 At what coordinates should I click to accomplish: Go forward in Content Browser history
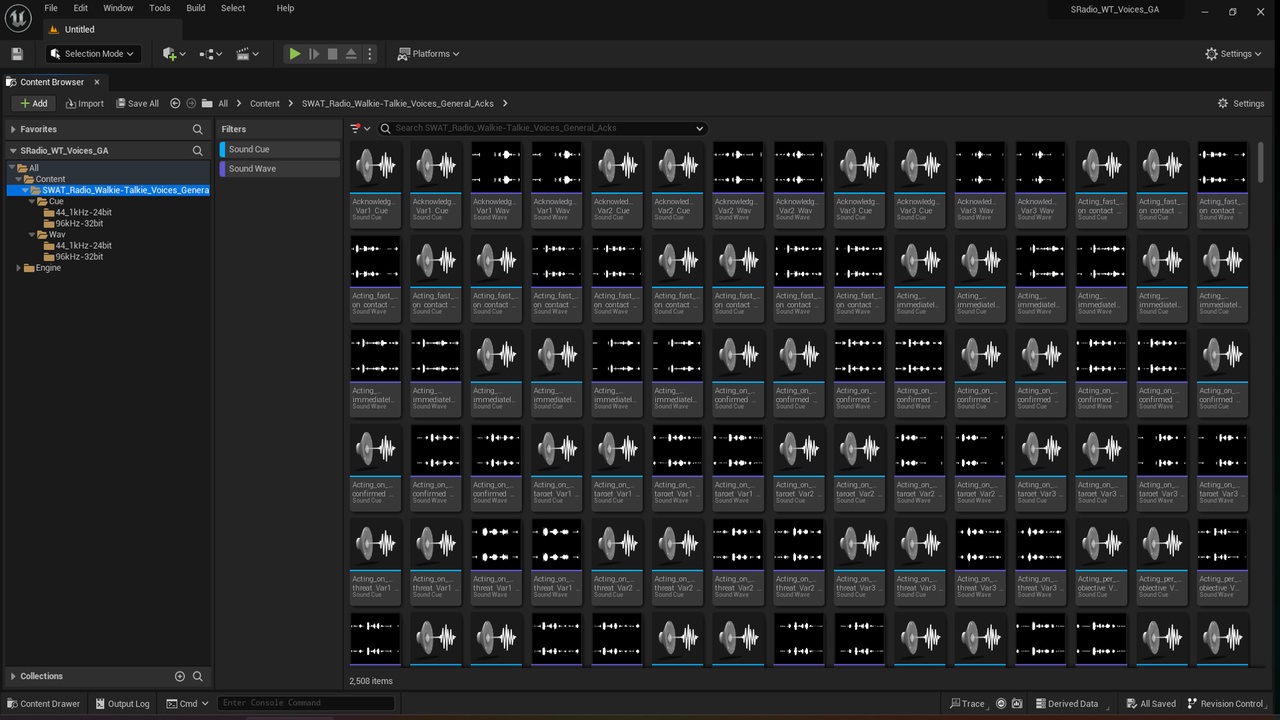pyautogui.click(x=191, y=103)
